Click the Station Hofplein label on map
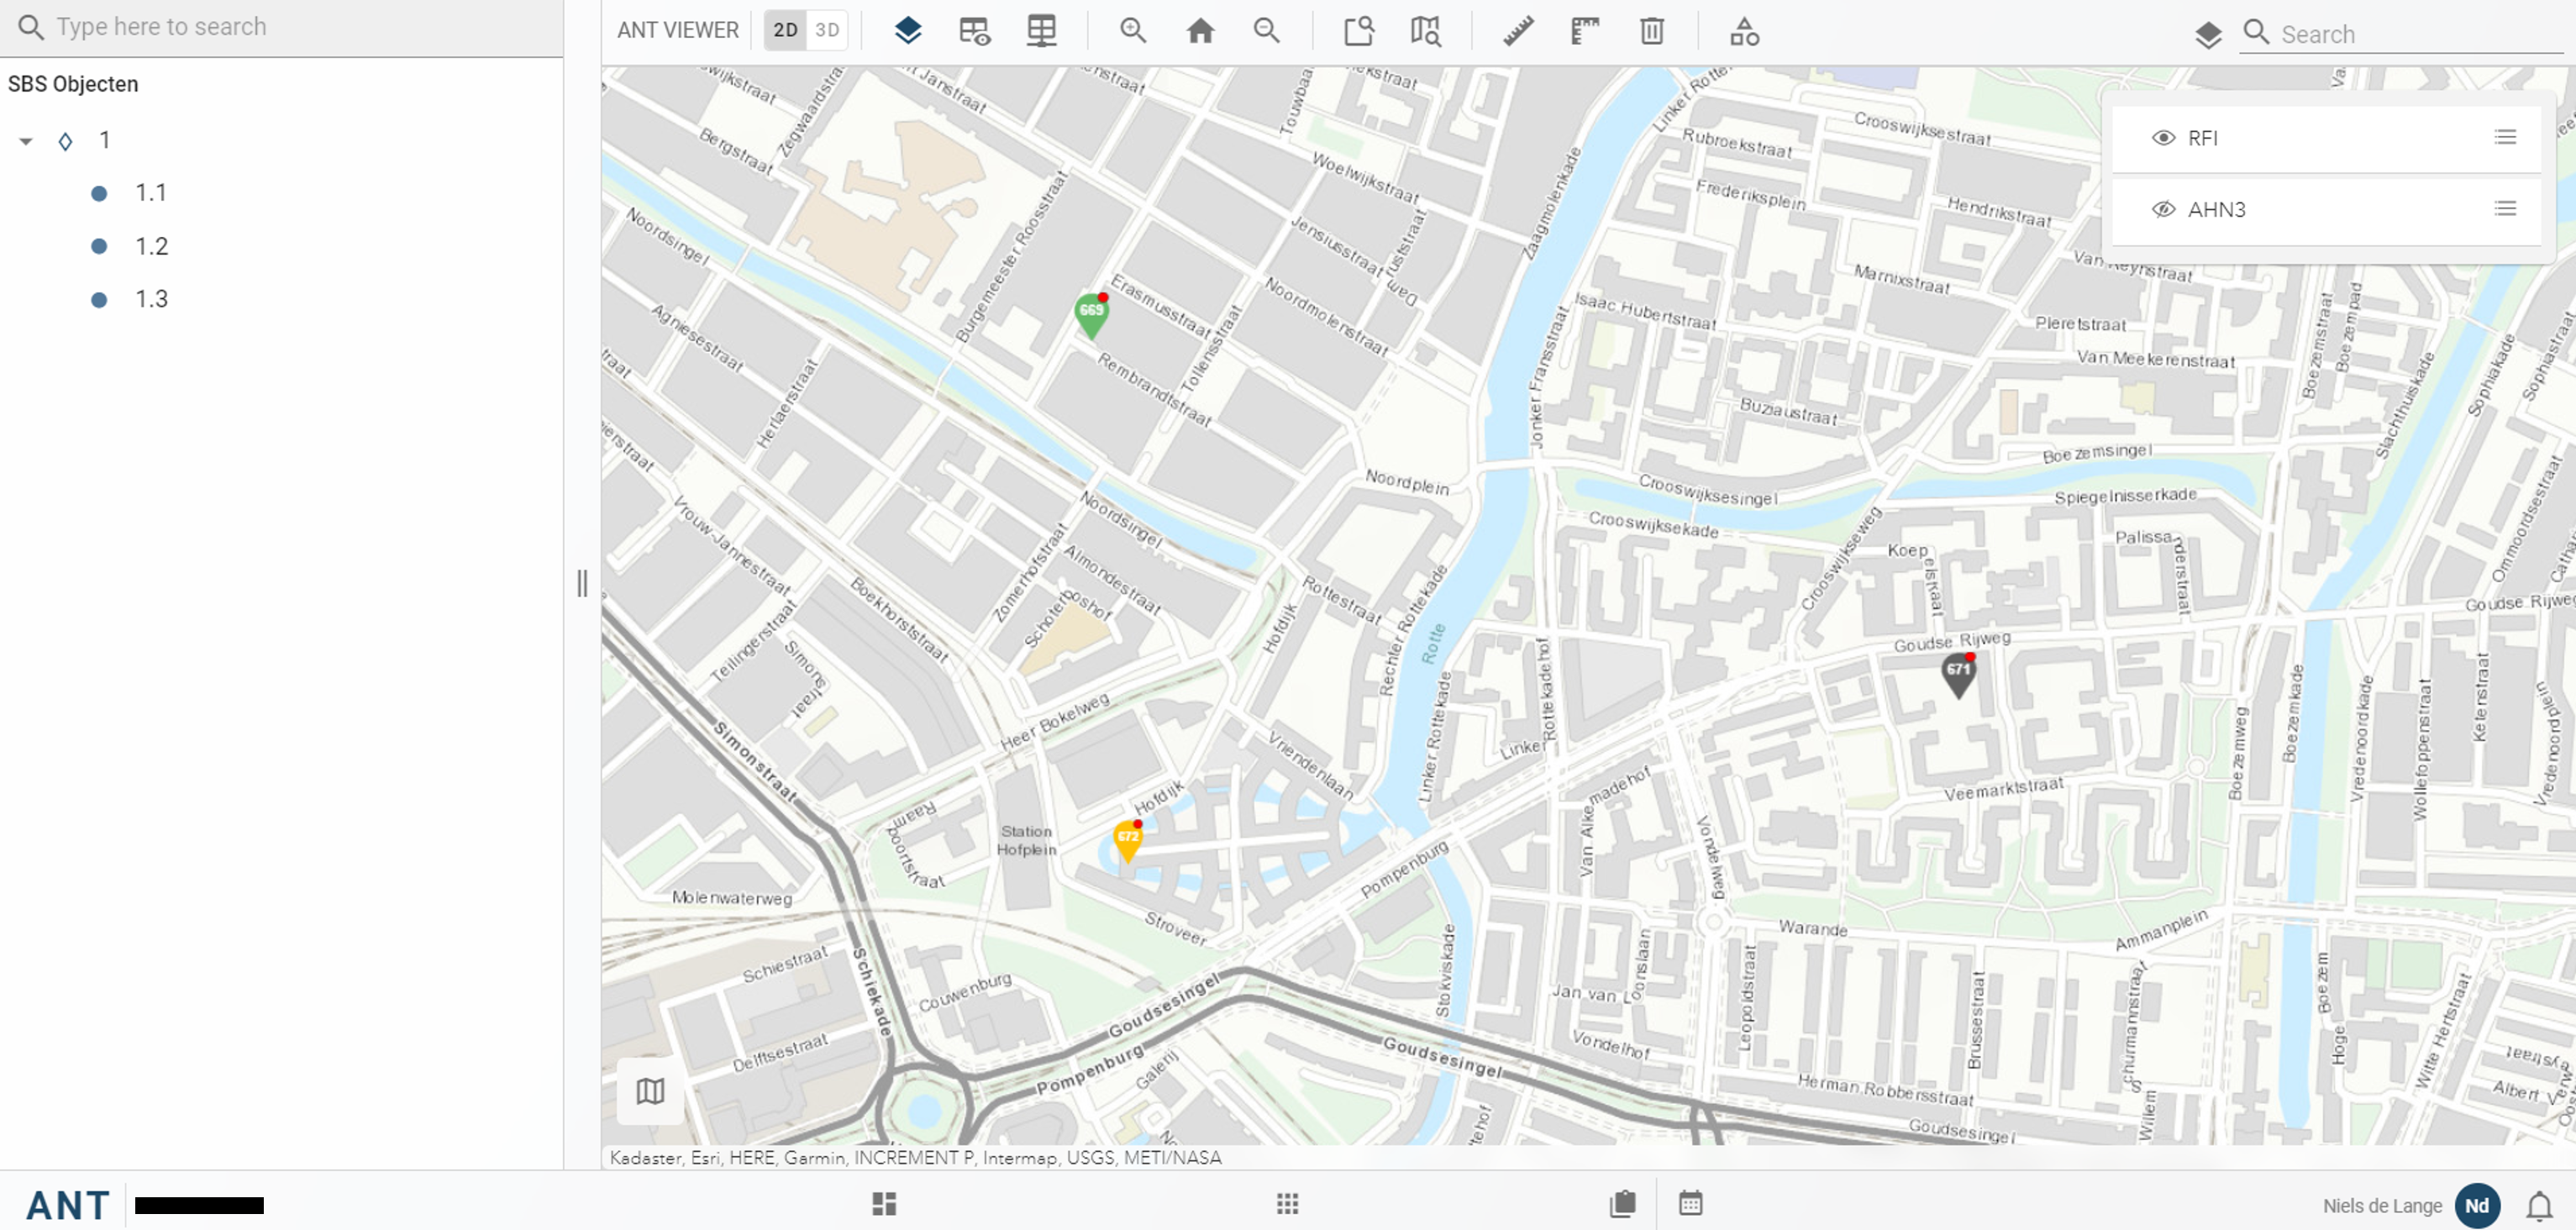This screenshot has width=2576, height=1230. 1026,840
